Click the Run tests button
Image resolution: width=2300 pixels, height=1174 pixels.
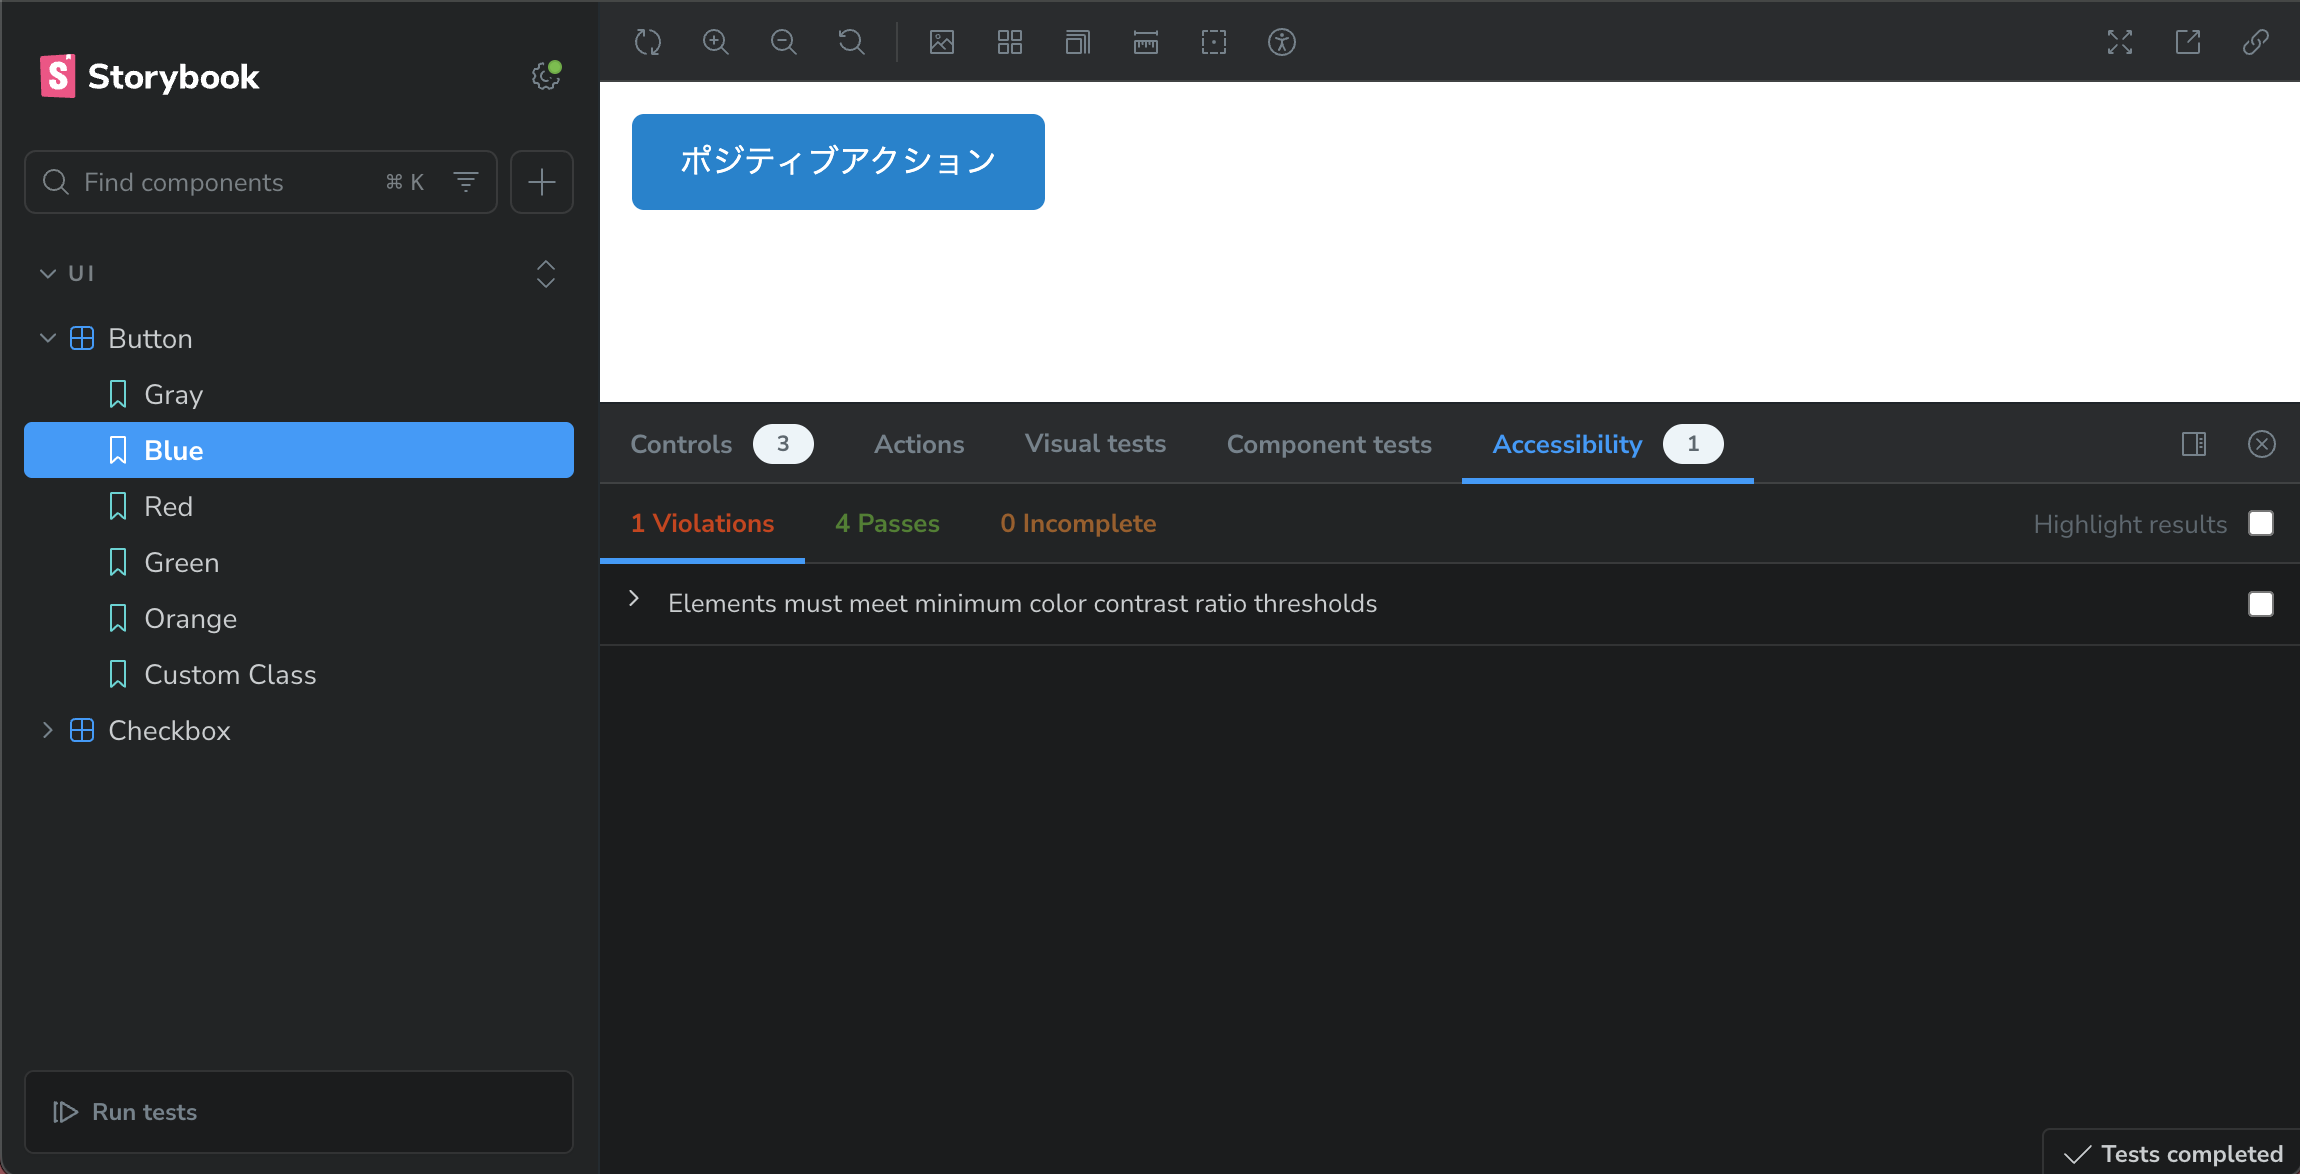coord(126,1112)
